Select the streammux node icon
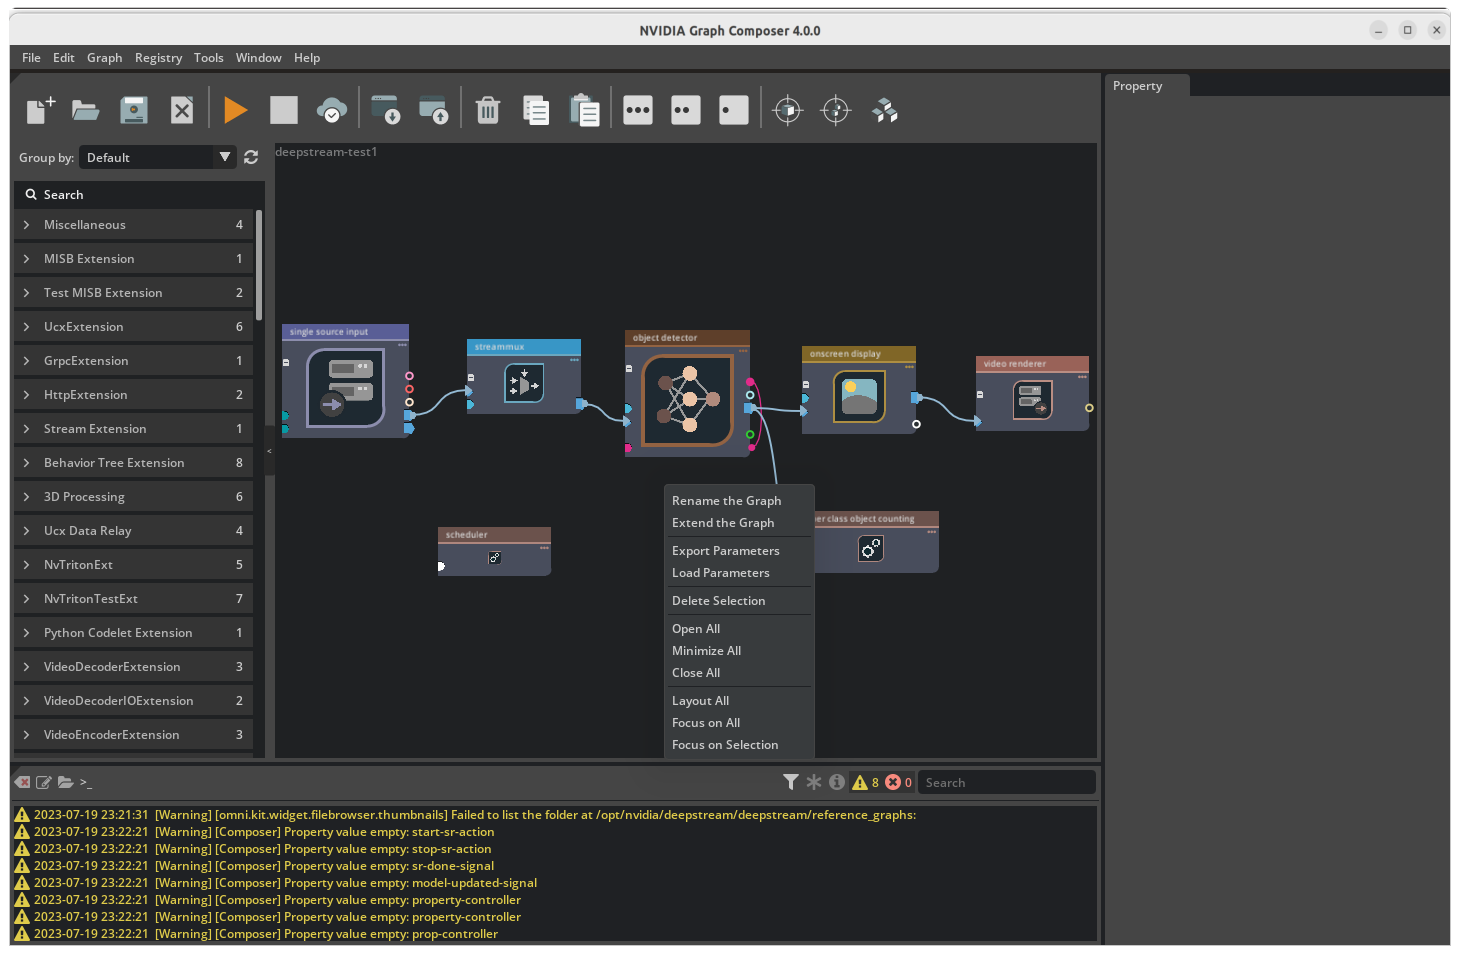 coord(524,384)
